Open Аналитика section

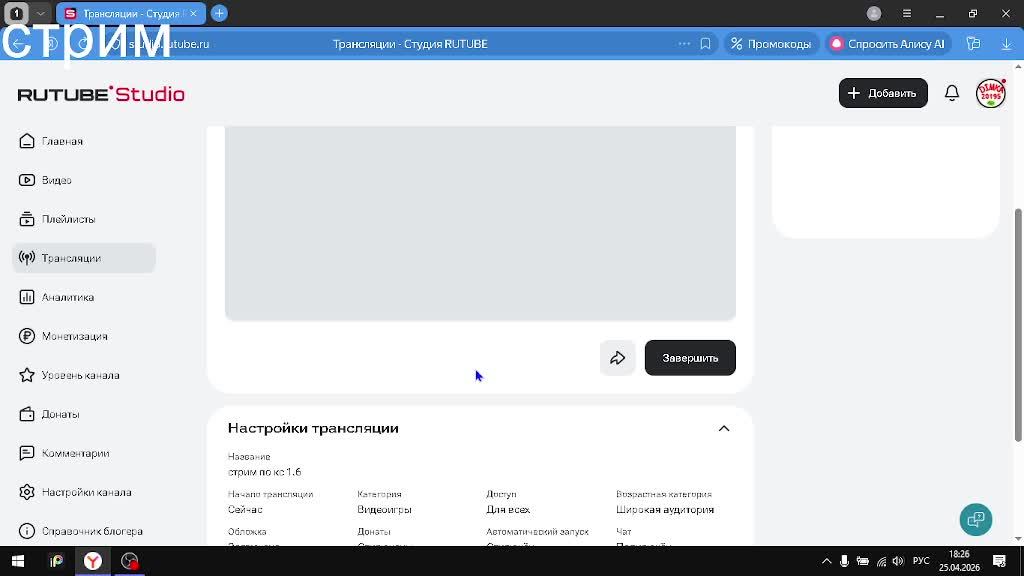pos(68,297)
